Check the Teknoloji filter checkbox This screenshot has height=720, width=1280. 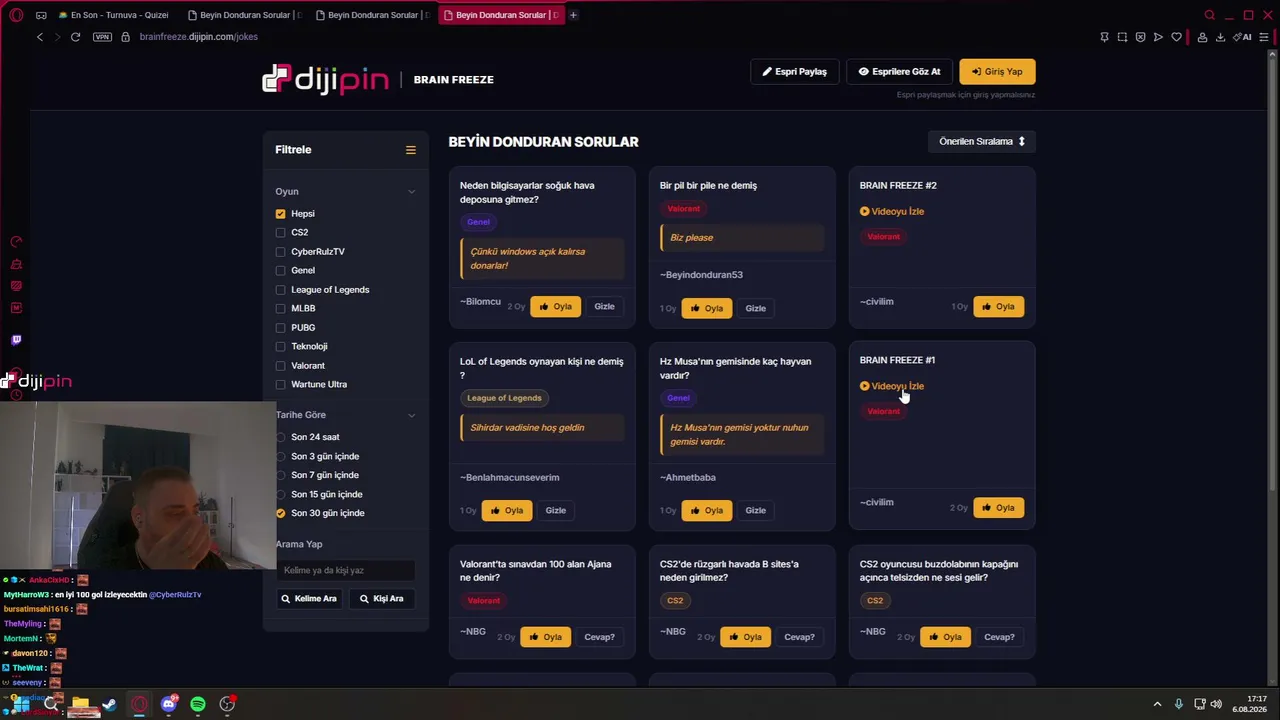(x=280, y=347)
